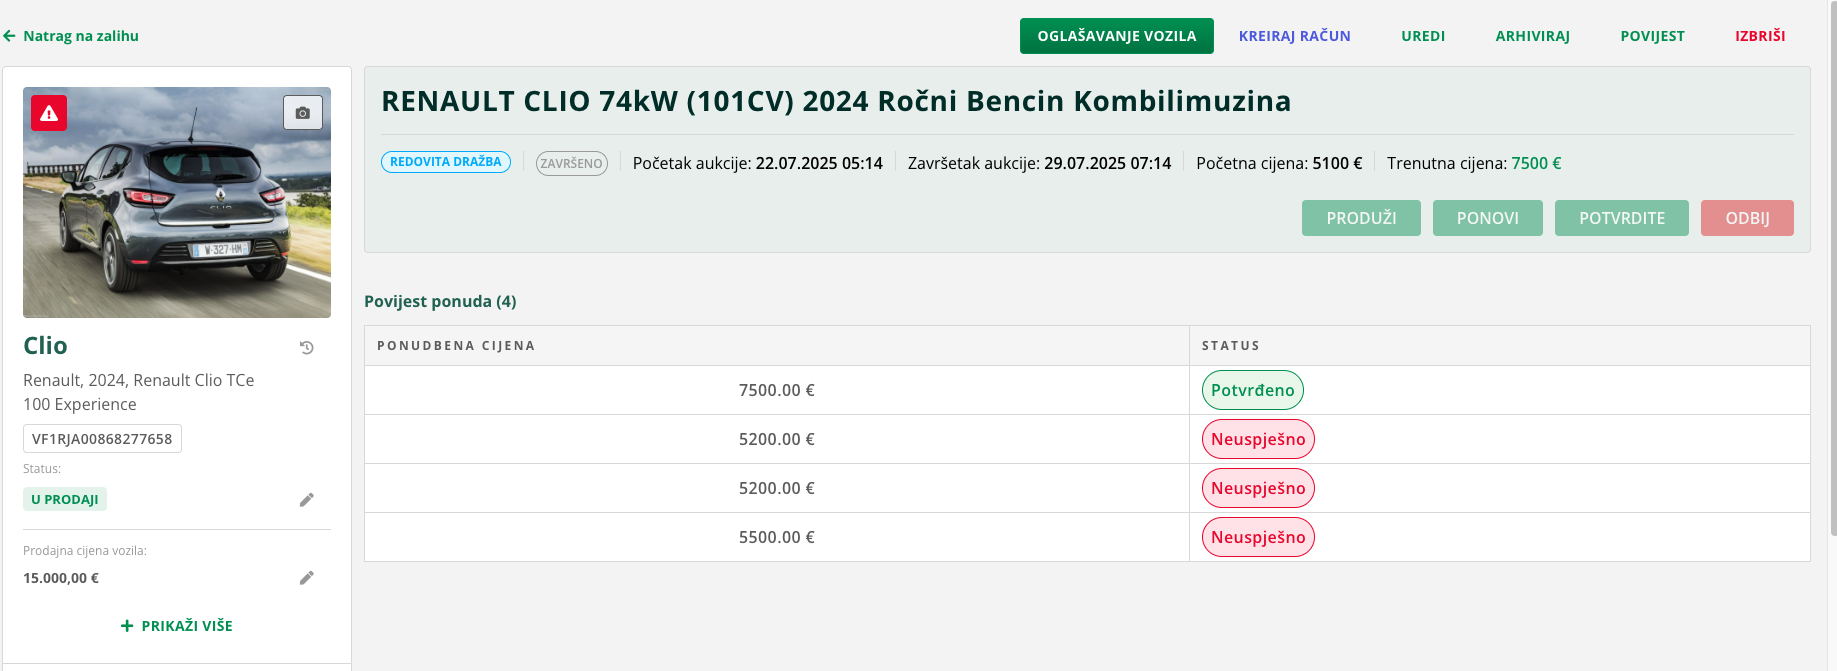Image resolution: width=1837 pixels, height=671 pixels.
Task: Open the camera photo upload icon
Action: click(x=303, y=113)
